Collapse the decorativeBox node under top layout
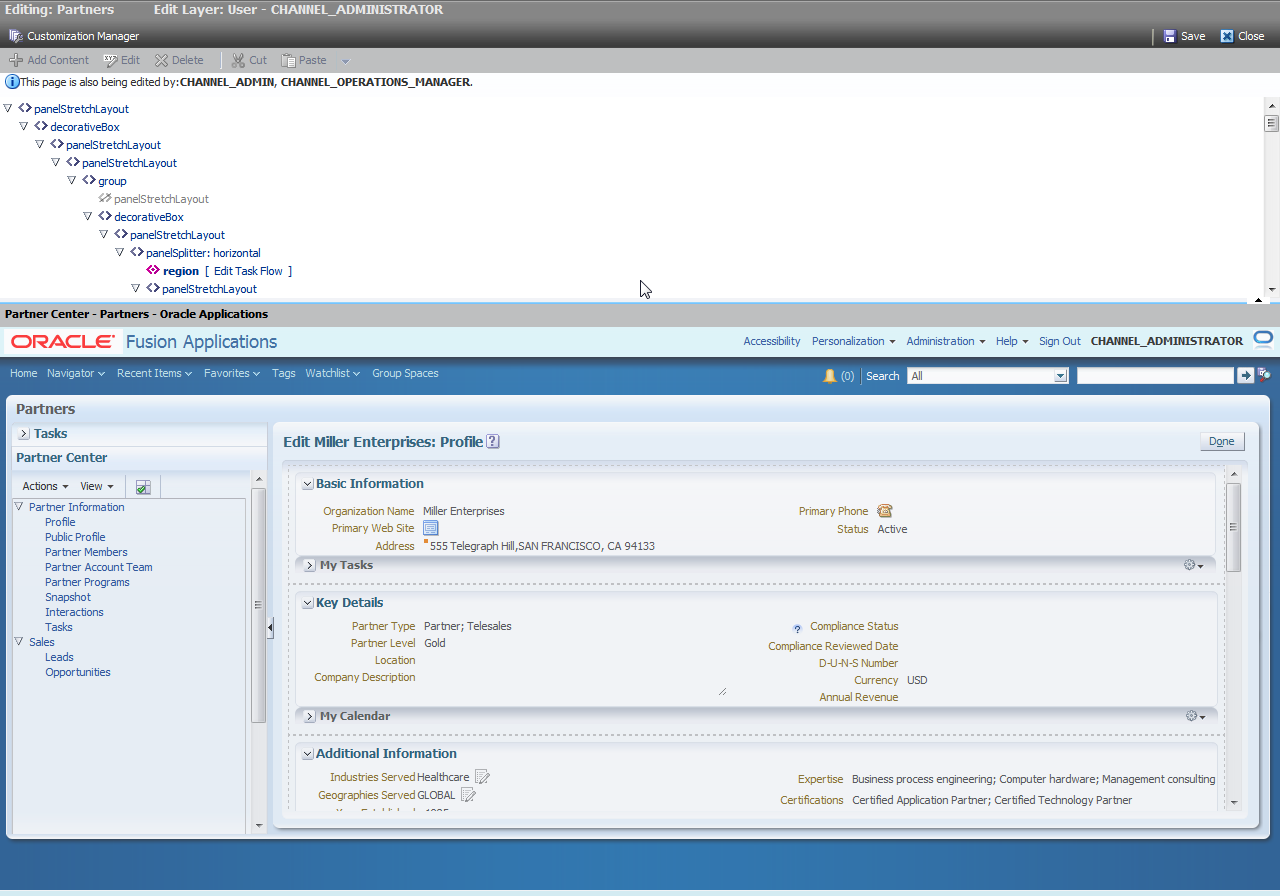Viewport: 1280px width, 896px height. (x=24, y=127)
